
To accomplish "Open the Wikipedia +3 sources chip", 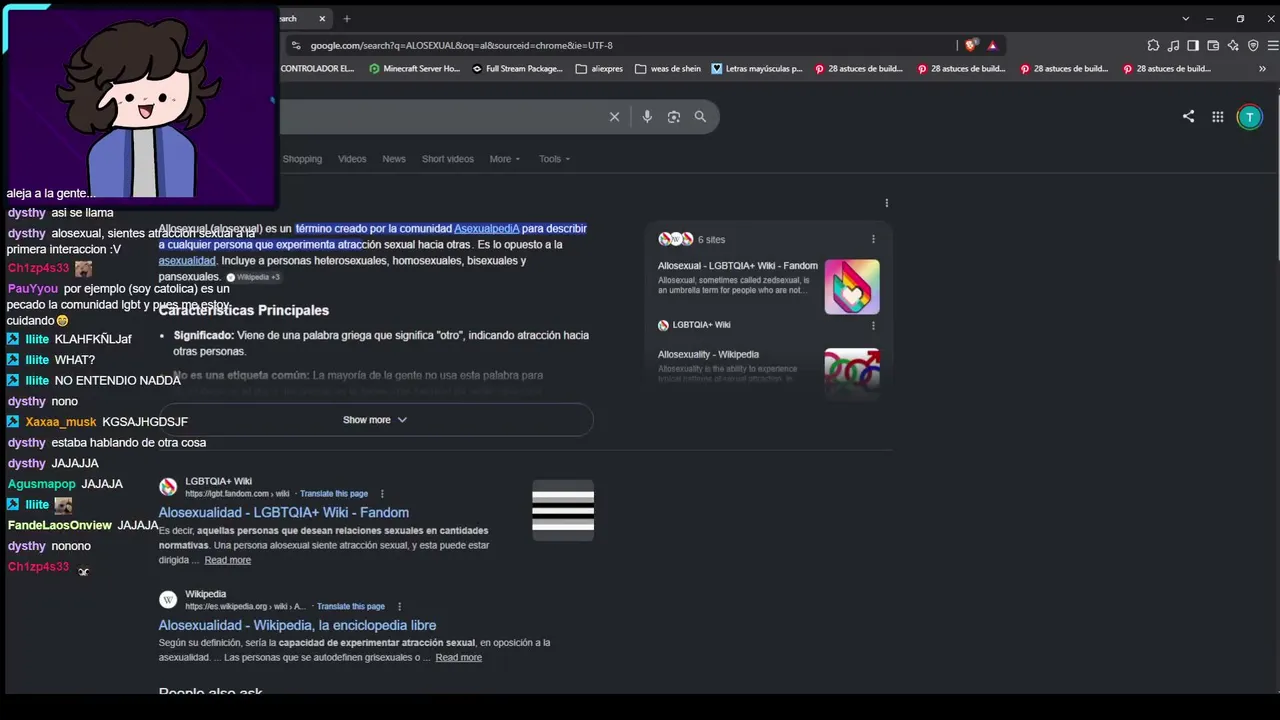I will pyautogui.click(x=253, y=277).
